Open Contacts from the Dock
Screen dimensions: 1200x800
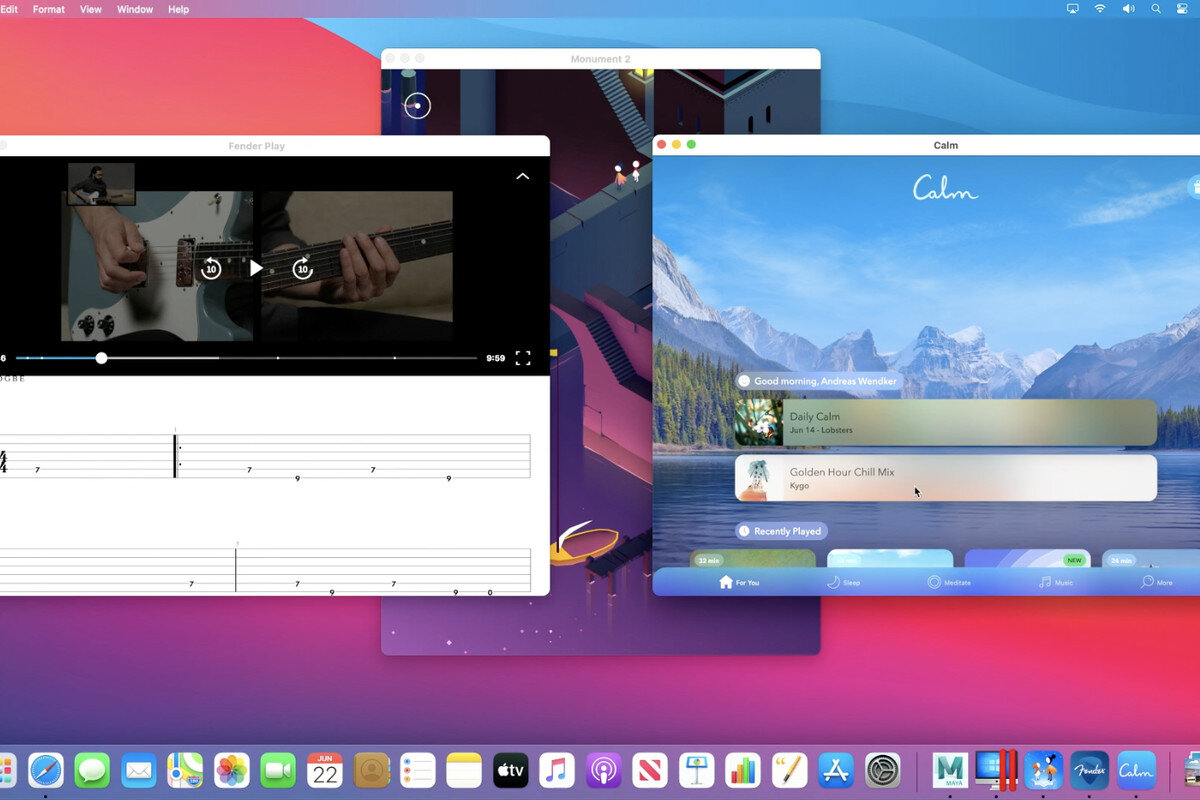point(371,770)
